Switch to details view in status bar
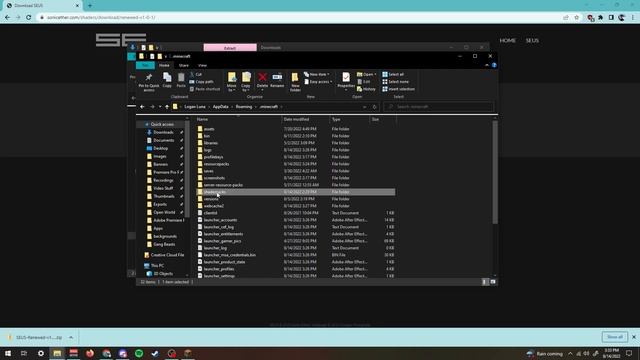 (x=485, y=282)
